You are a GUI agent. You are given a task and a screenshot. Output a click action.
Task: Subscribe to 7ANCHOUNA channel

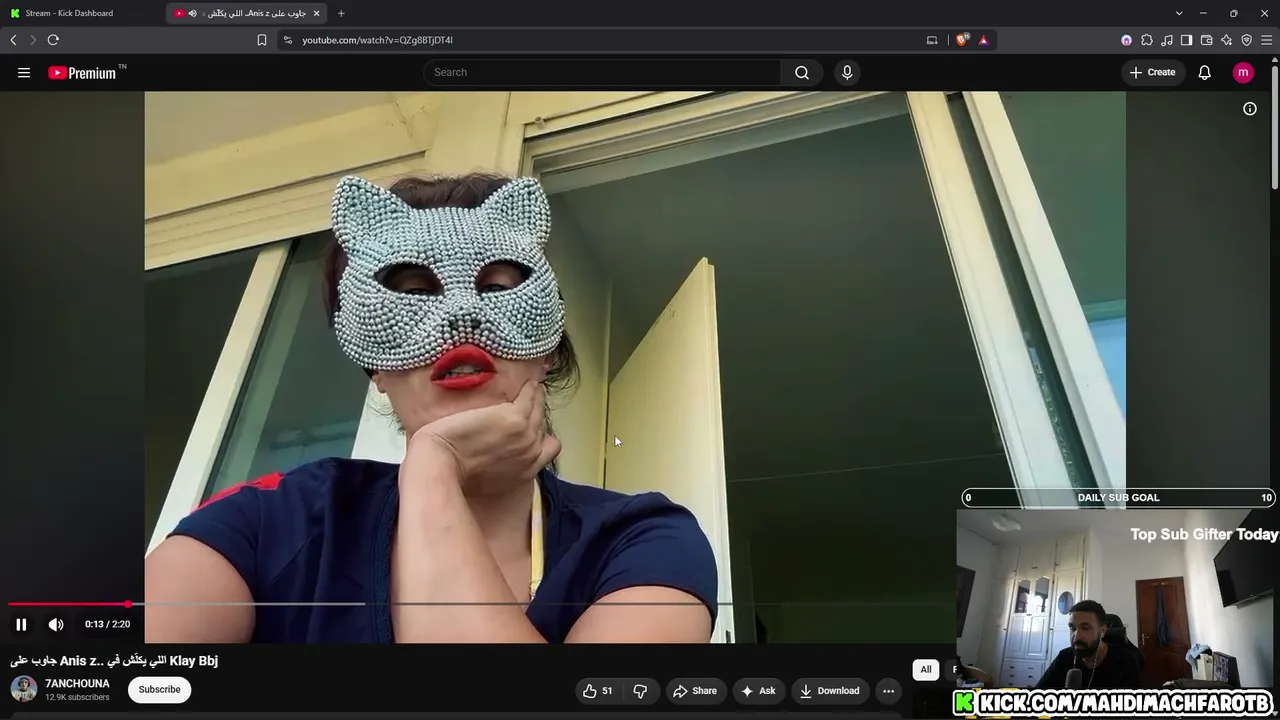click(160, 689)
